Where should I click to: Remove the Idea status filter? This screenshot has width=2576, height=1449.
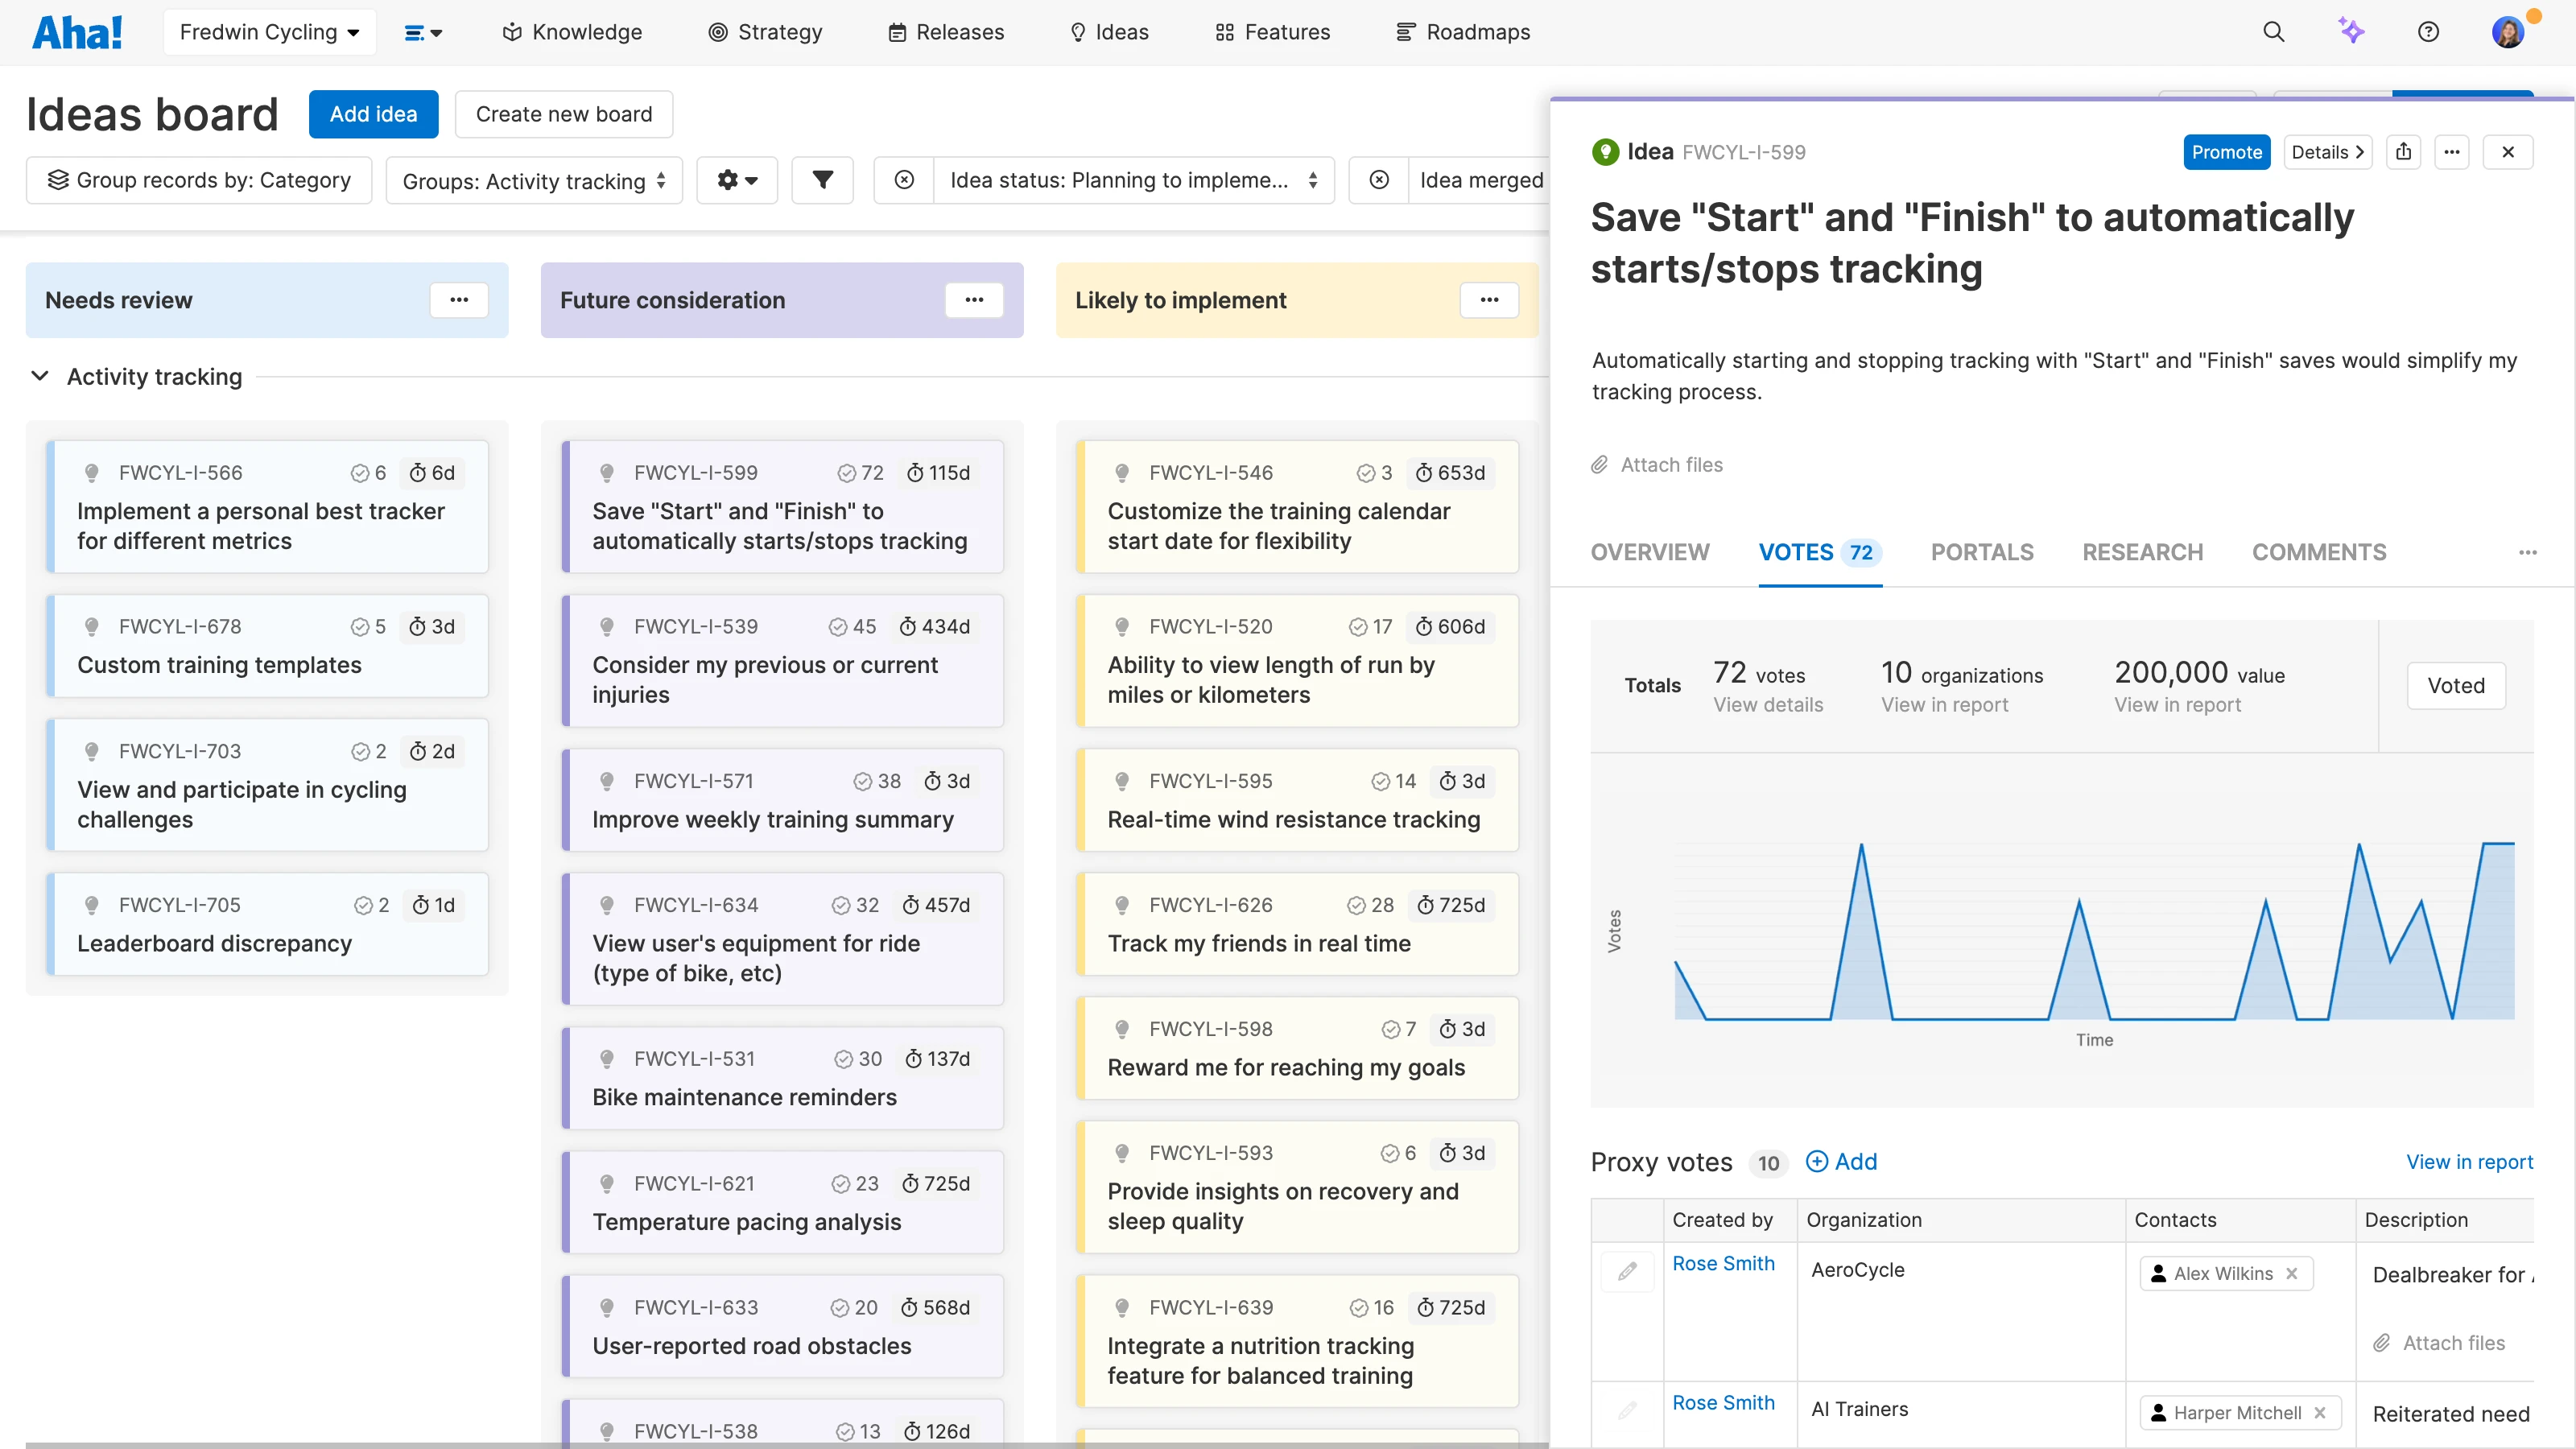pos(904,180)
